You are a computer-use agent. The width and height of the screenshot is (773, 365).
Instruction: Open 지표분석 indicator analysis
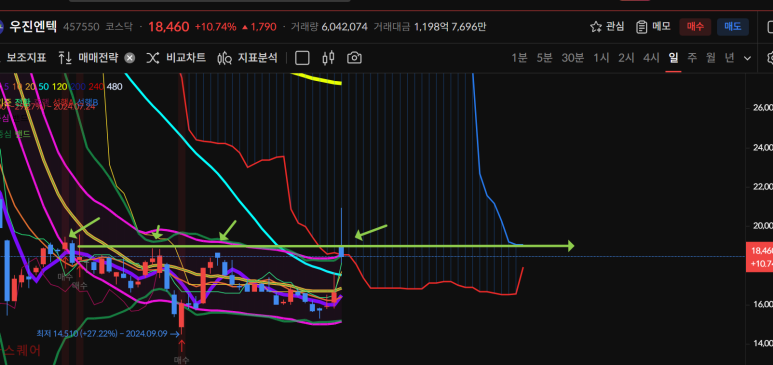click(x=247, y=58)
